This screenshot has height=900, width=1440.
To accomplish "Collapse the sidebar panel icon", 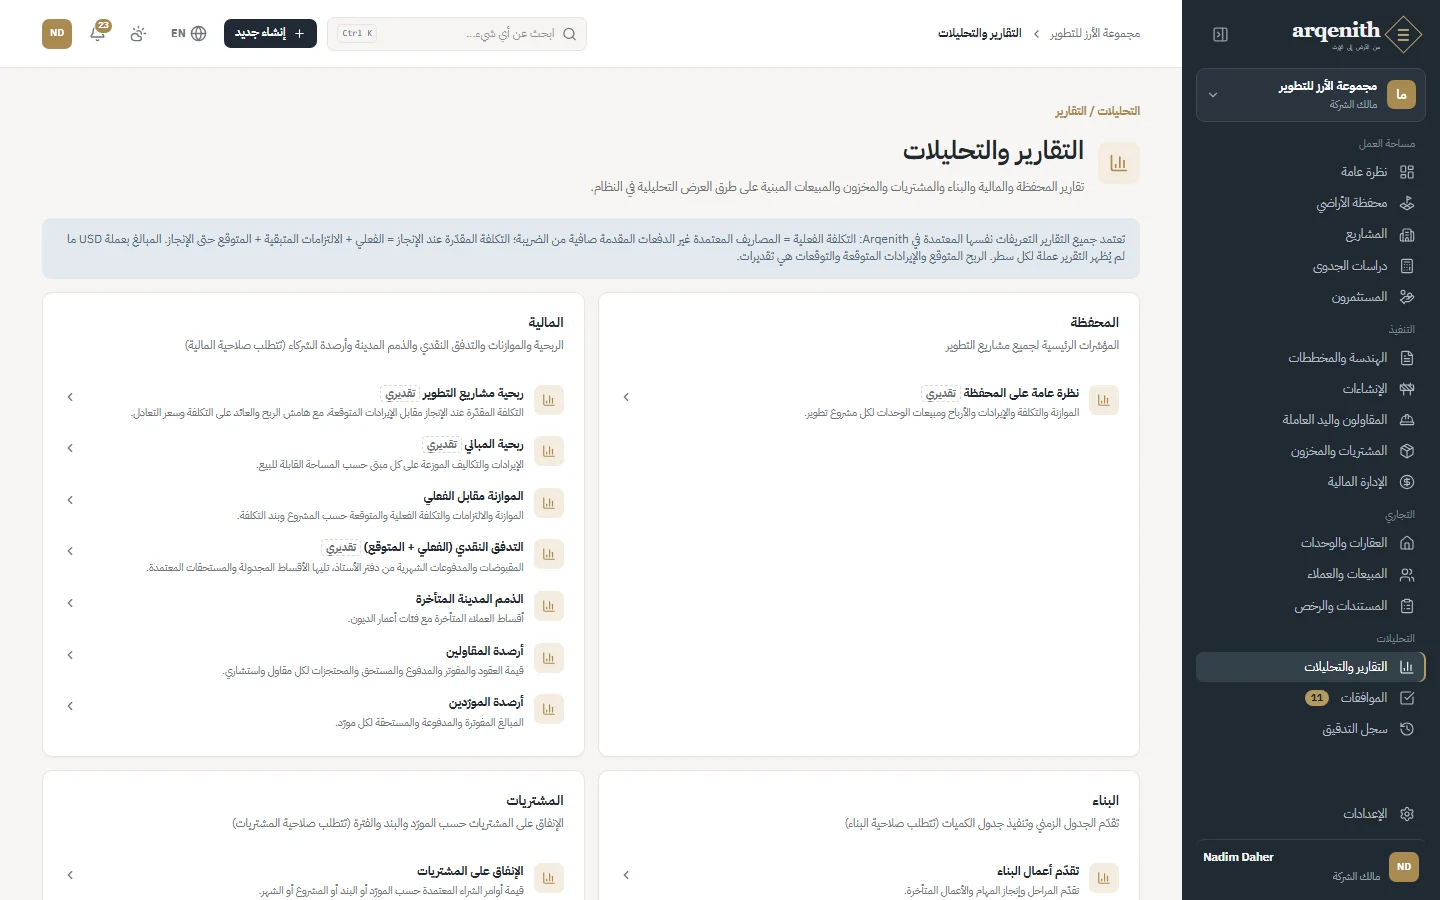I will click(1220, 34).
